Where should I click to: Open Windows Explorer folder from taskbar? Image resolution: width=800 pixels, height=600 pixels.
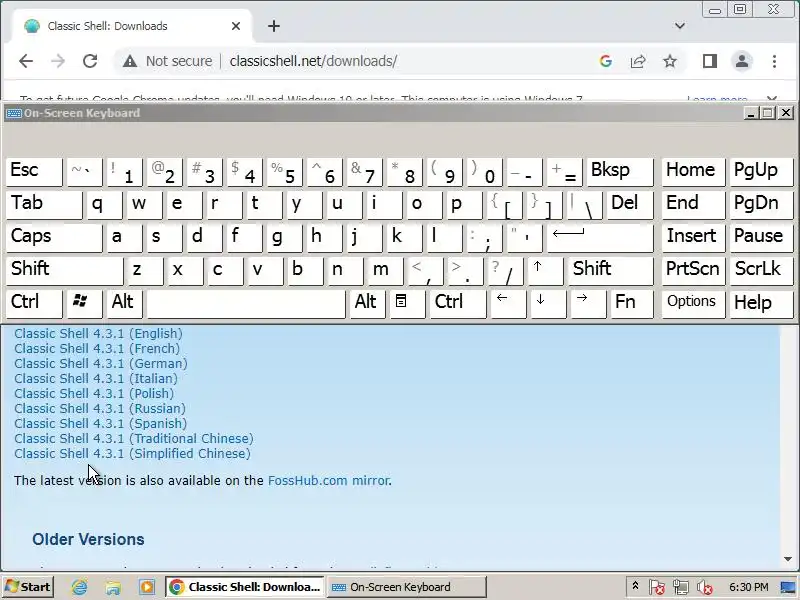pyautogui.click(x=113, y=587)
